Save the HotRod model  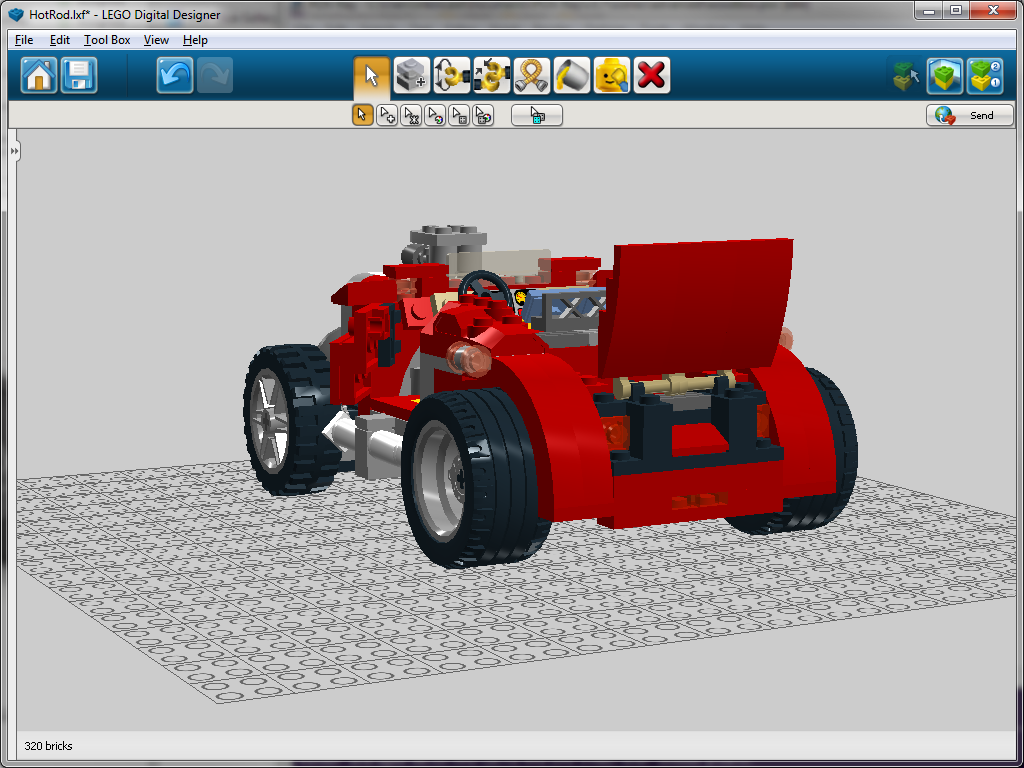click(78, 75)
